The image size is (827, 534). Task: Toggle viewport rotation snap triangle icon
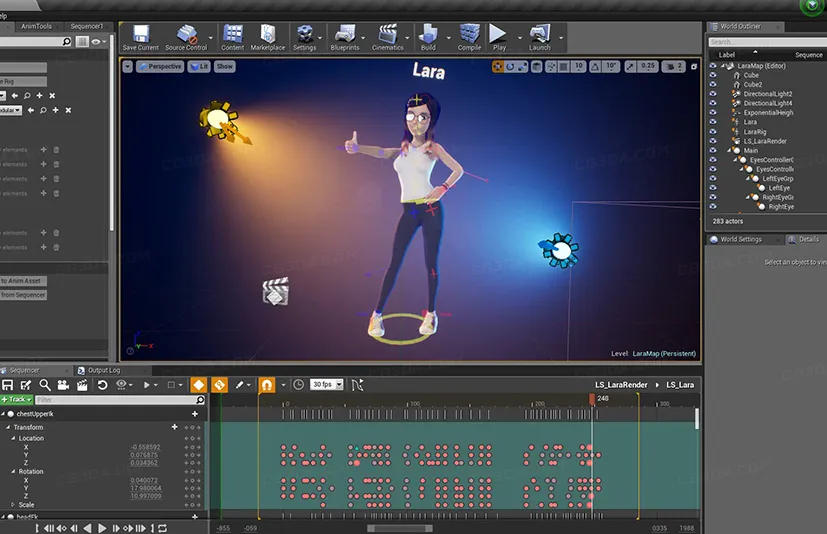point(595,66)
